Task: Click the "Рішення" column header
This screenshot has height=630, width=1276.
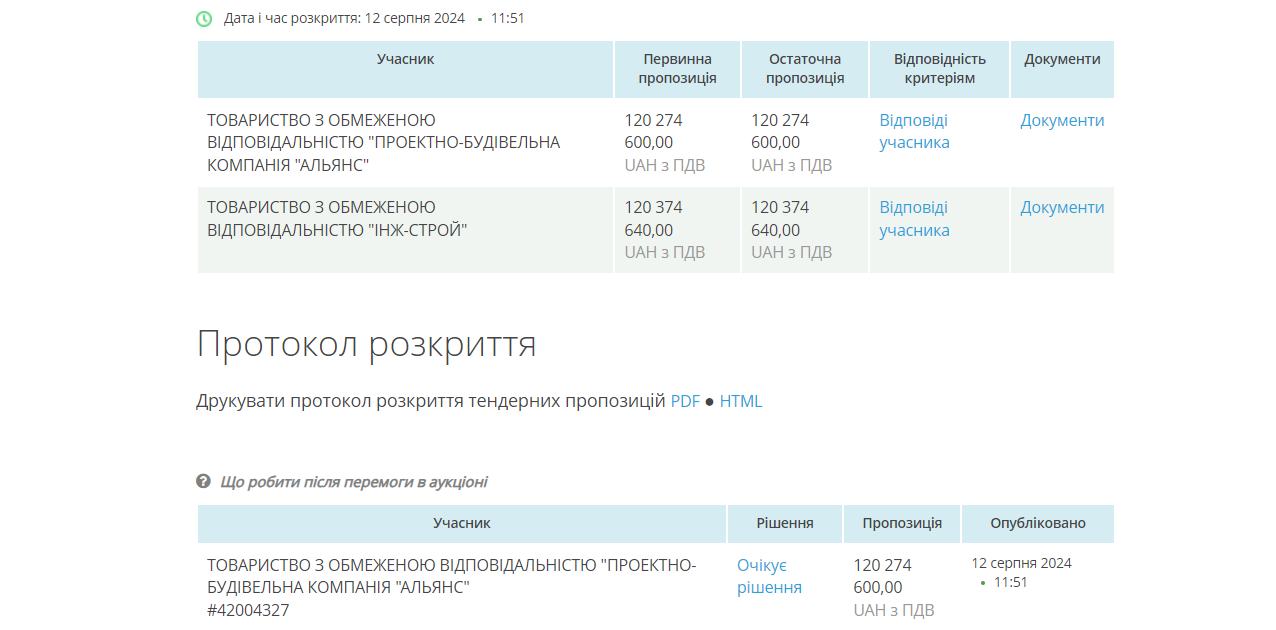Action: coord(784,523)
